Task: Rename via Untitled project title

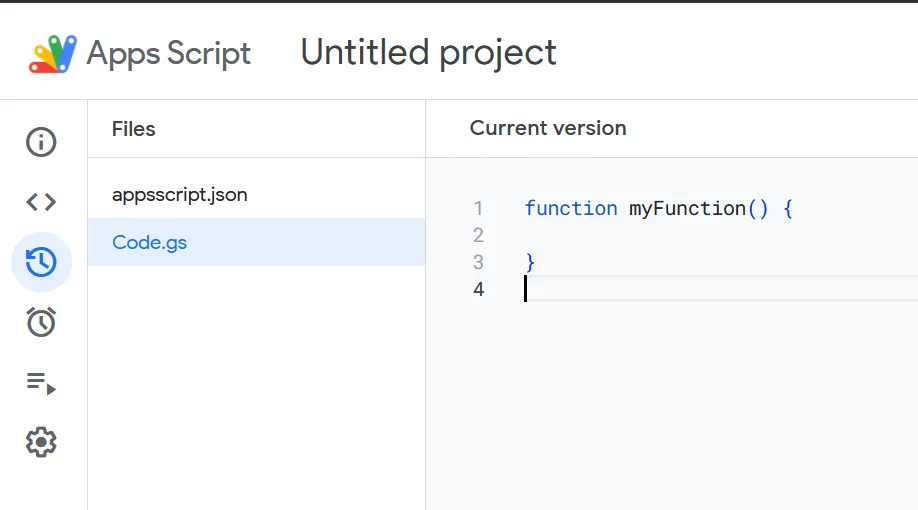Action: (x=429, y=53)
